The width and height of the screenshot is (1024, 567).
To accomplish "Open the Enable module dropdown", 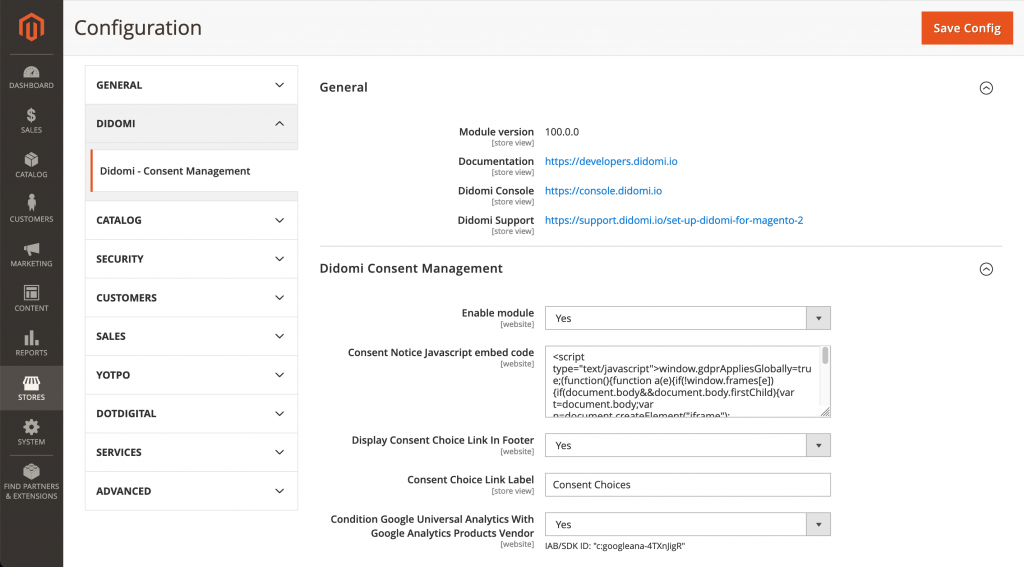I will click(688, 318).
